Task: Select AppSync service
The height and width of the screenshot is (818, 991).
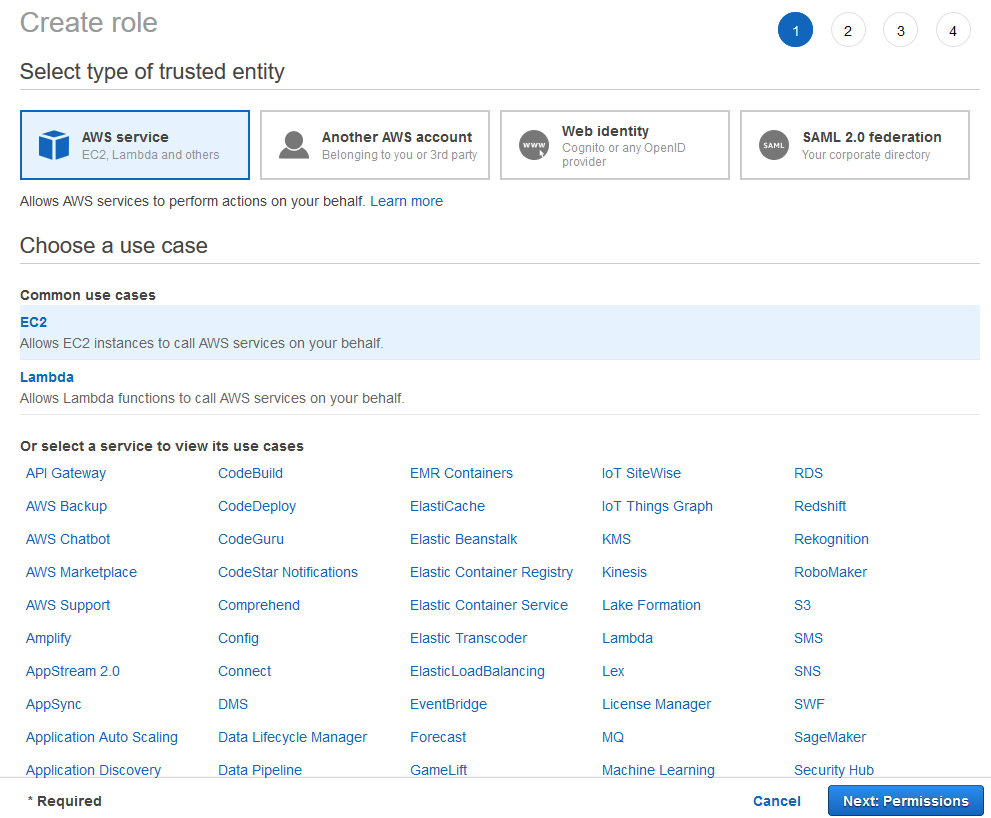Action: 54,704
